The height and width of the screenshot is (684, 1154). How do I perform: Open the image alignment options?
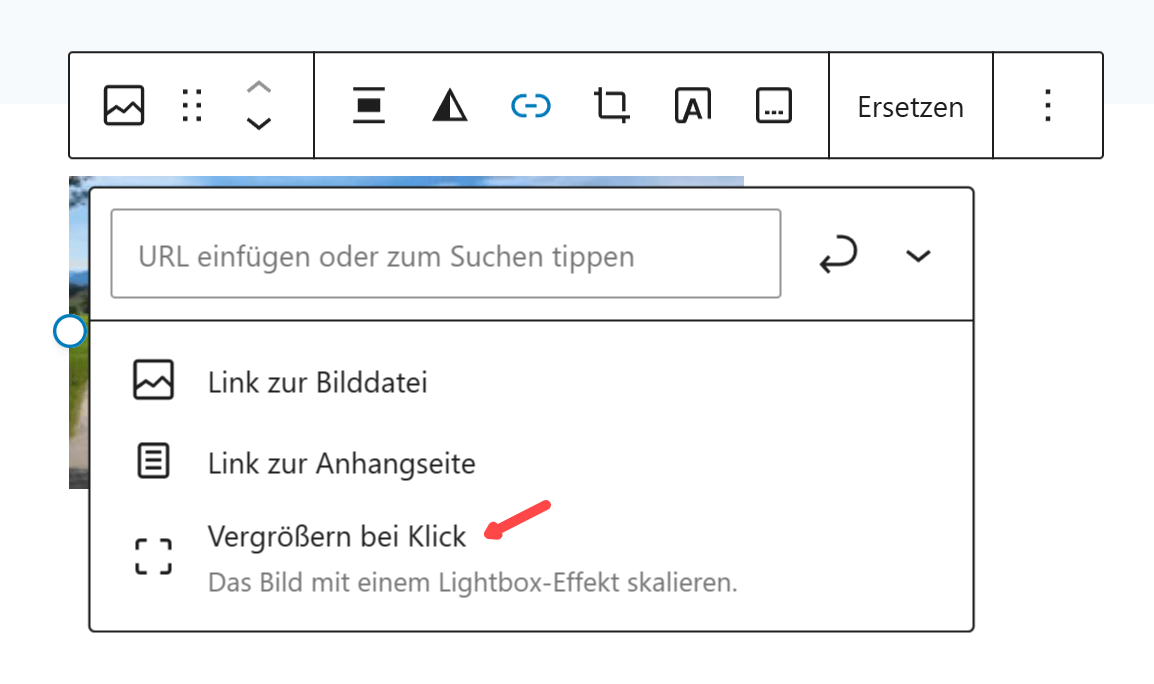pos(369,106)
